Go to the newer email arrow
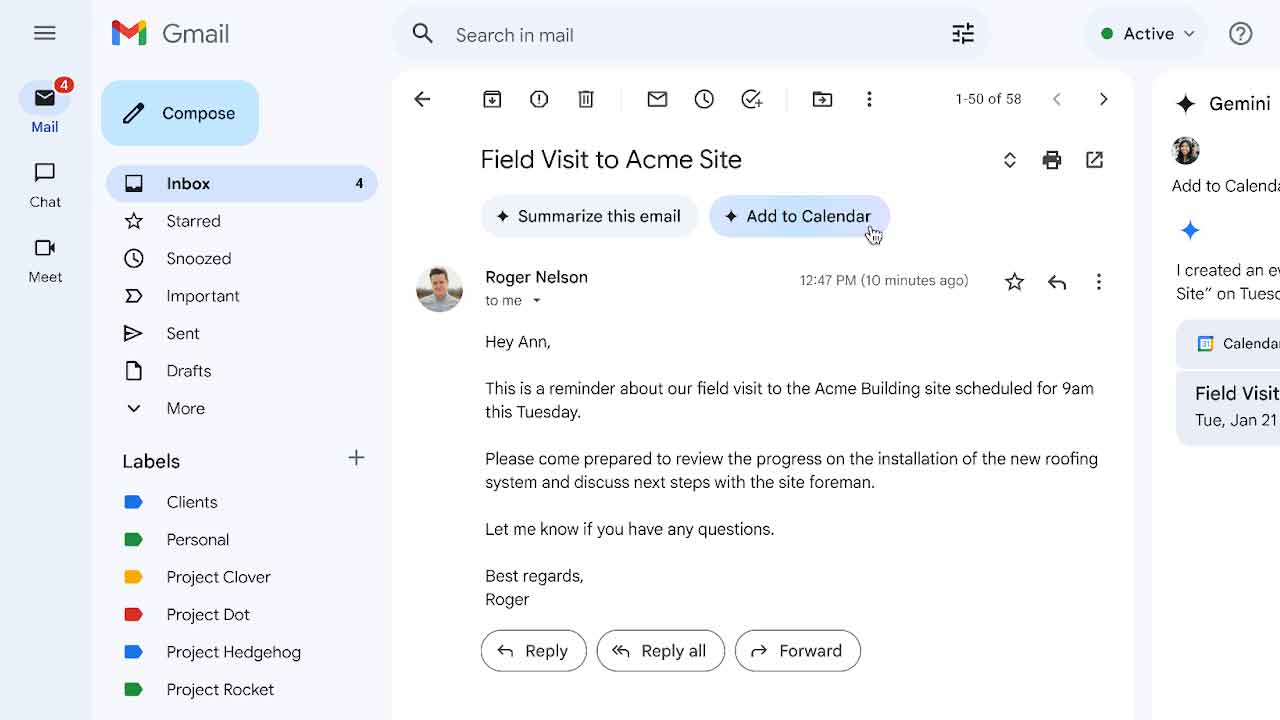This screenshot has height=720, width=1280. click(1057, 99)
